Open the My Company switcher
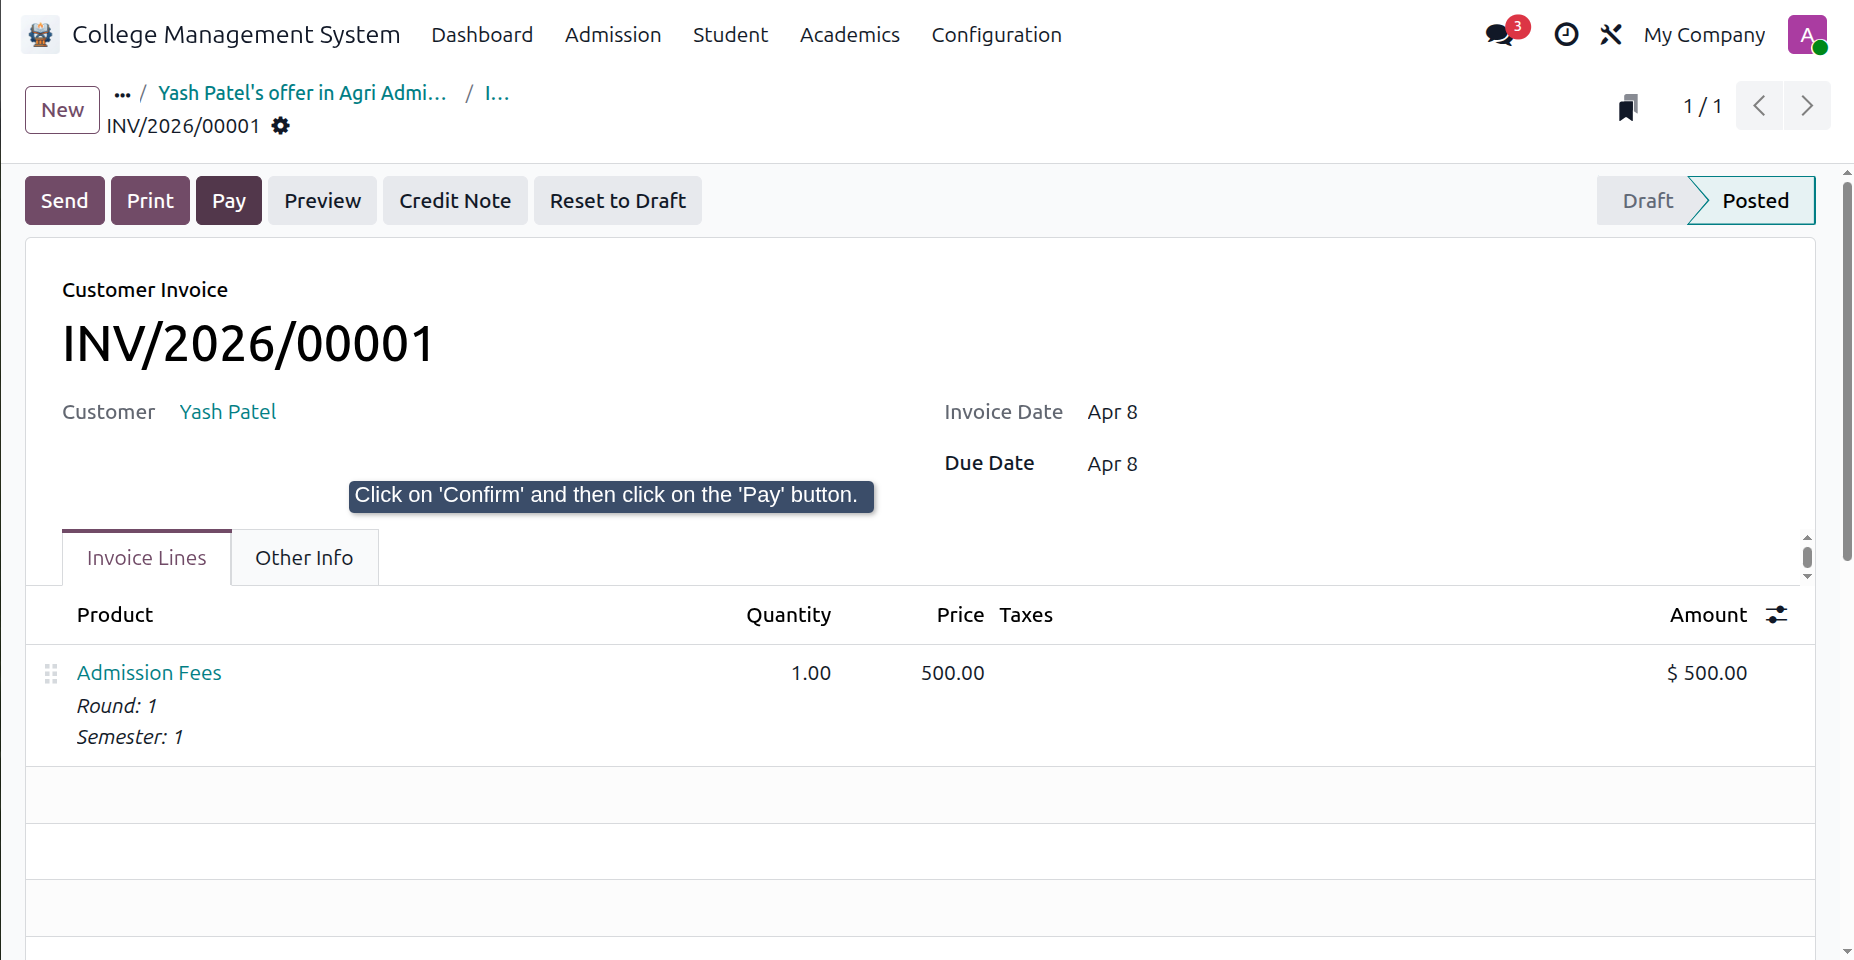The image size is (1854, 960). 1704,35
